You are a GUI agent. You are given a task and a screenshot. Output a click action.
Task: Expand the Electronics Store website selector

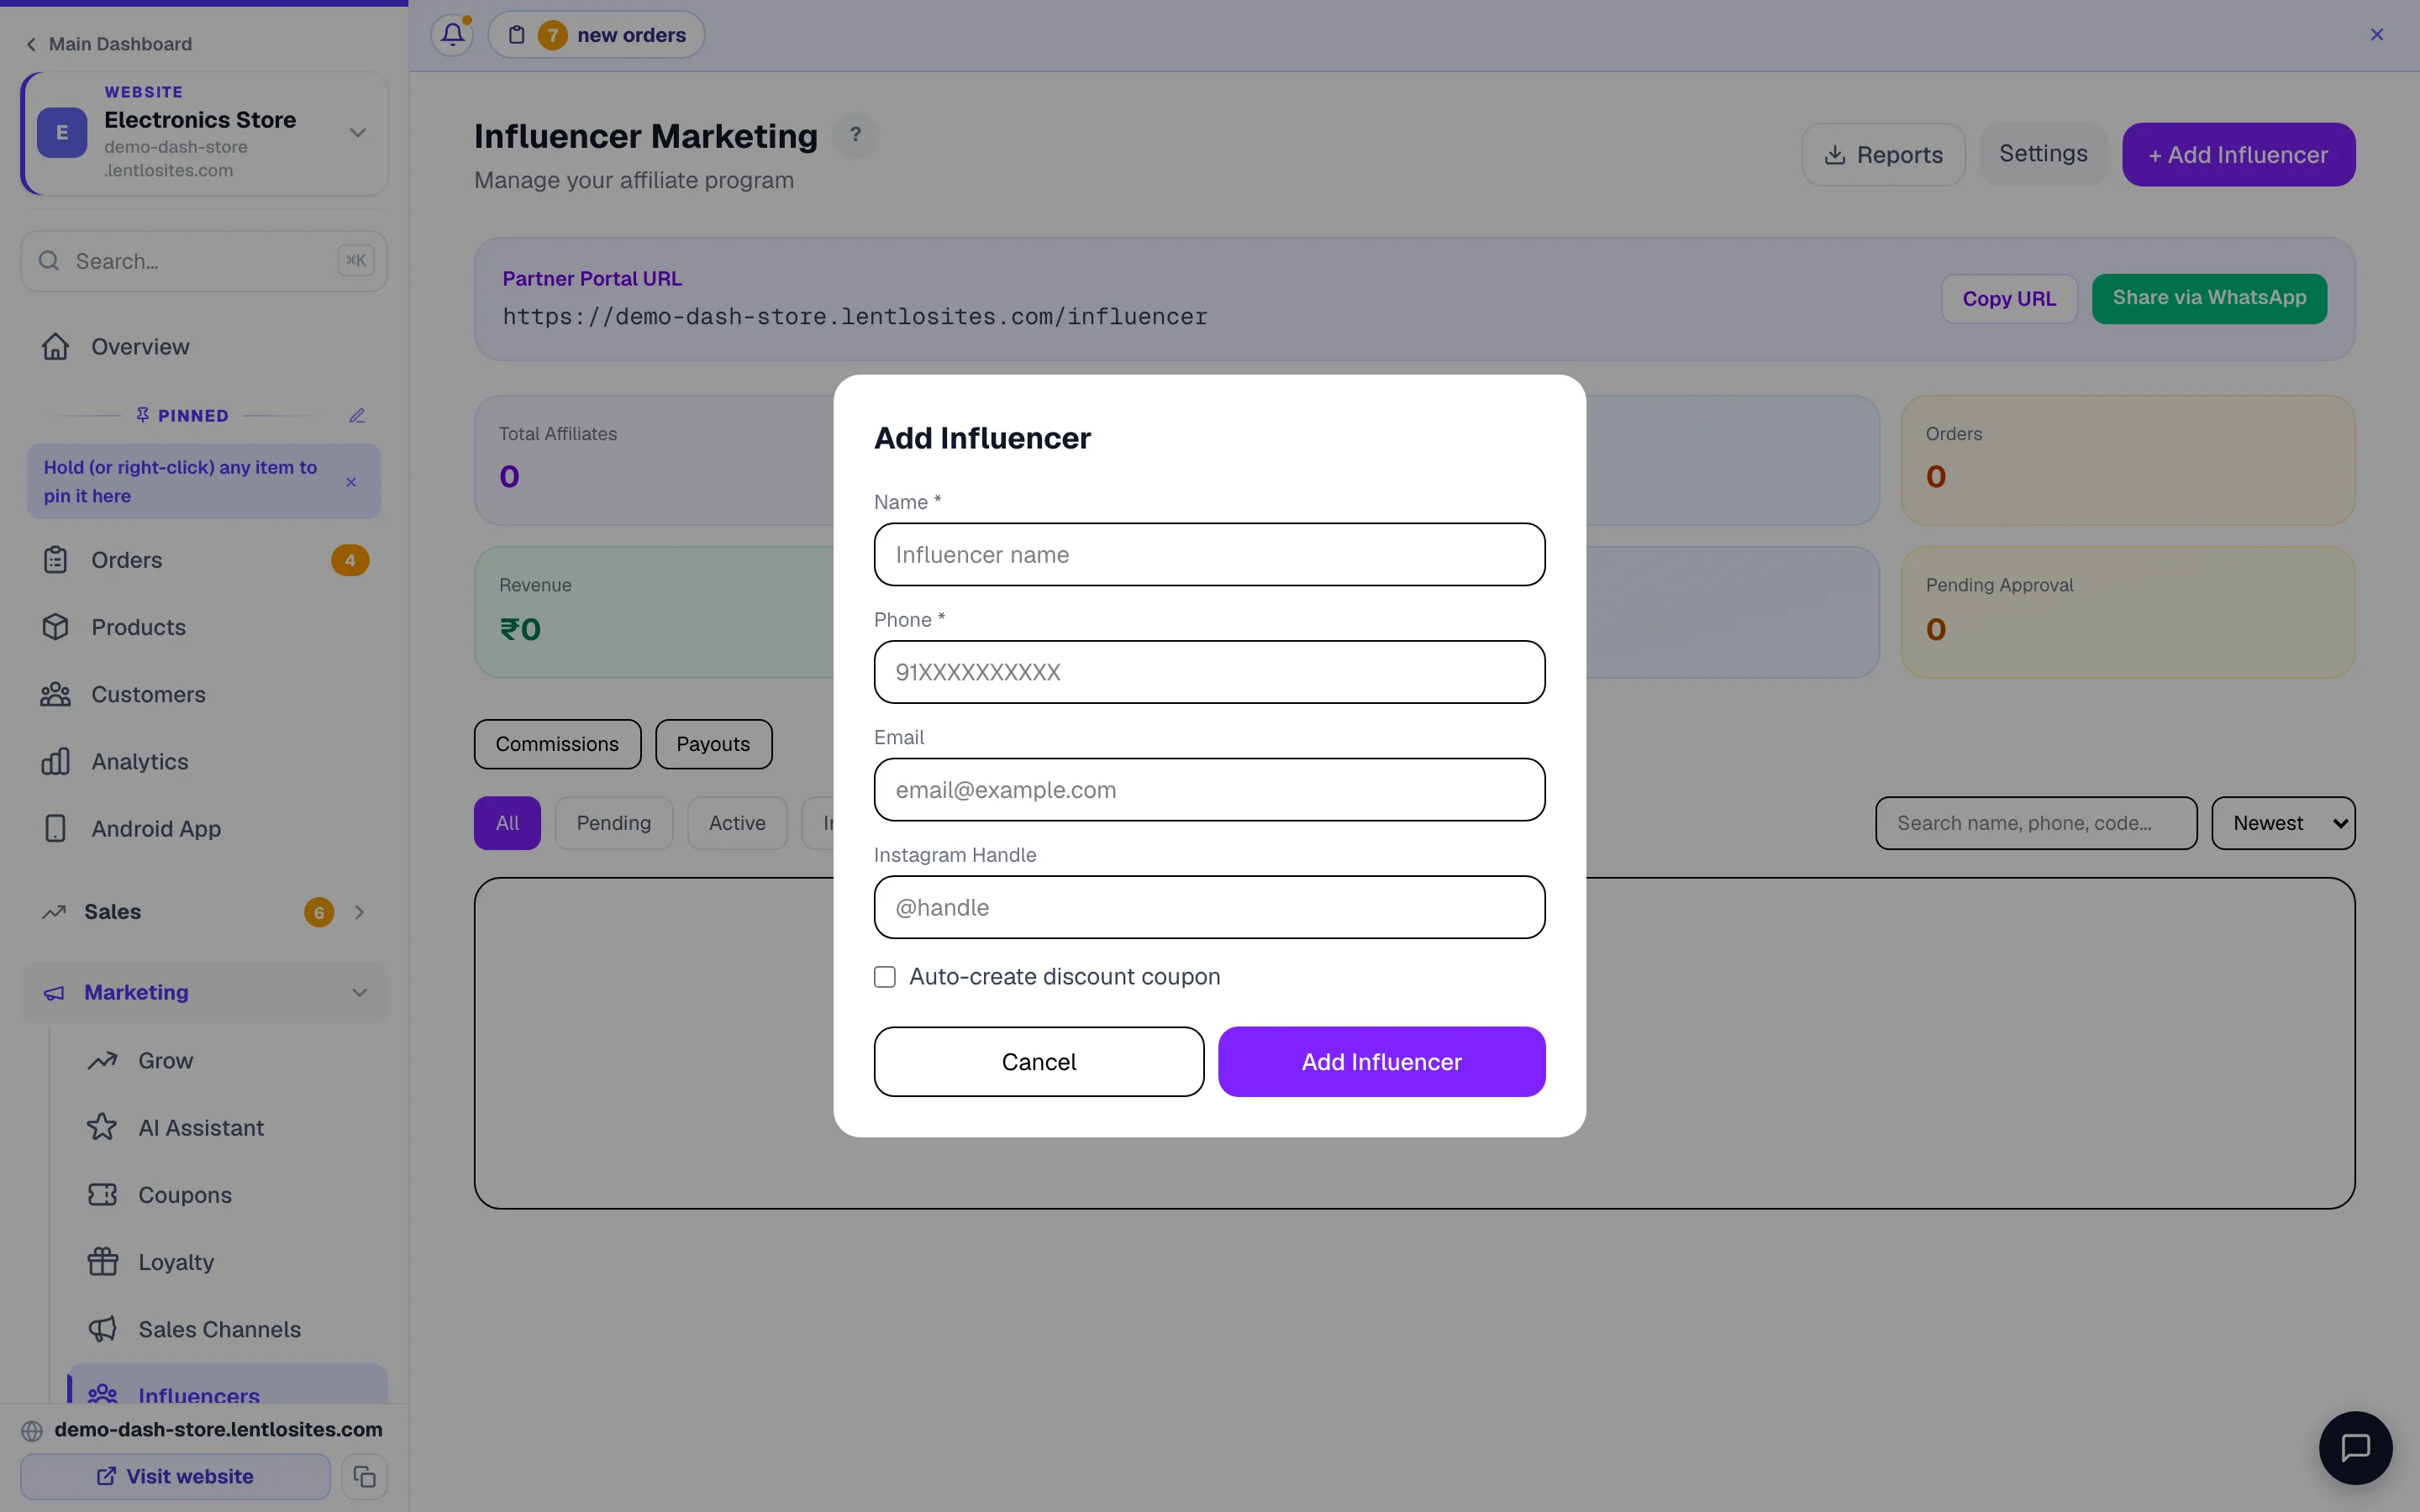[x=357, y=133]
